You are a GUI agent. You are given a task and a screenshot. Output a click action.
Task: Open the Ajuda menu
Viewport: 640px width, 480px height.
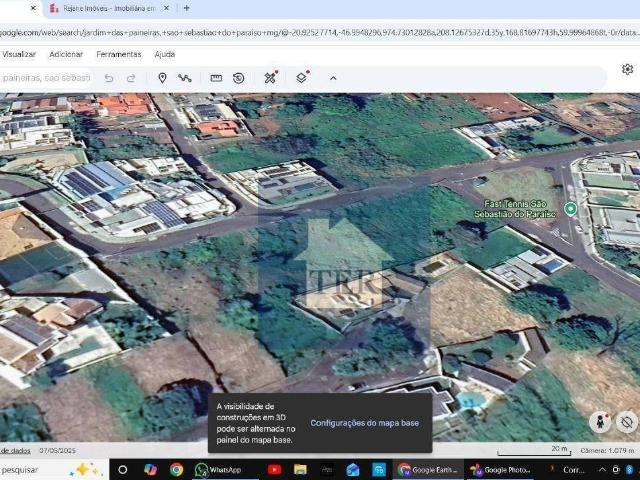click(165, 54)
